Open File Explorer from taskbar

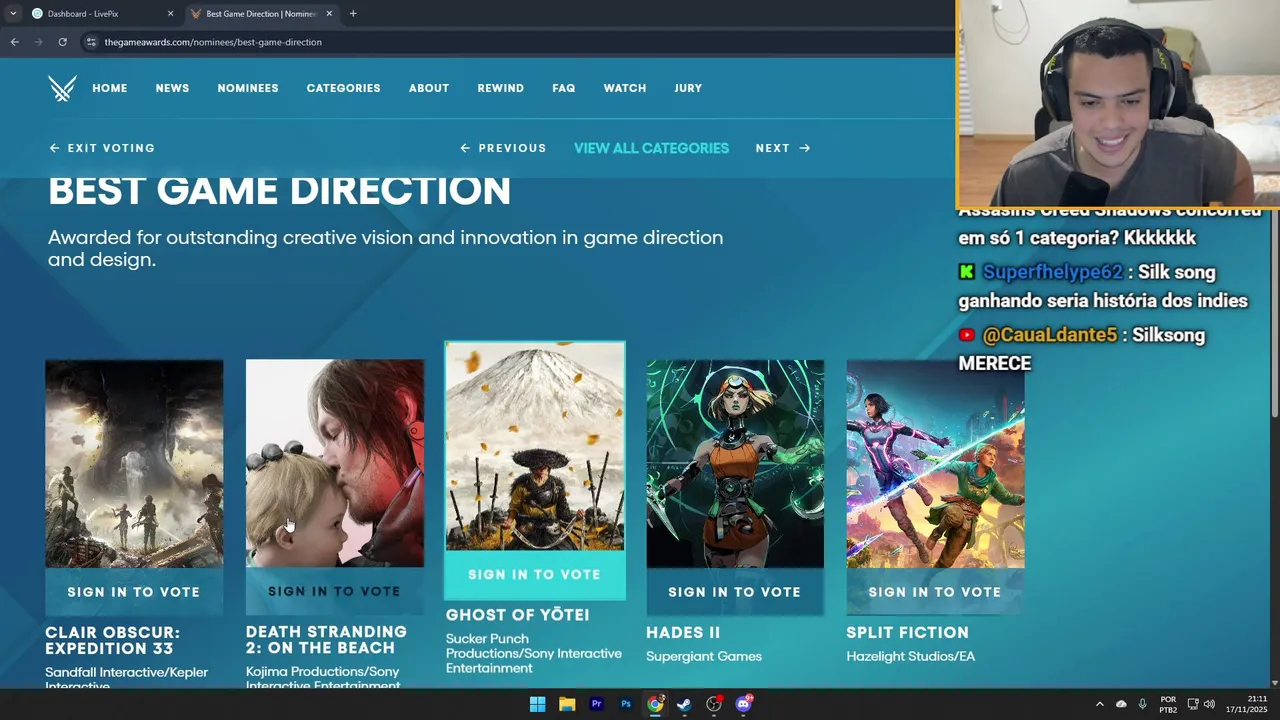pyautogui.click(x=567, y=704)
